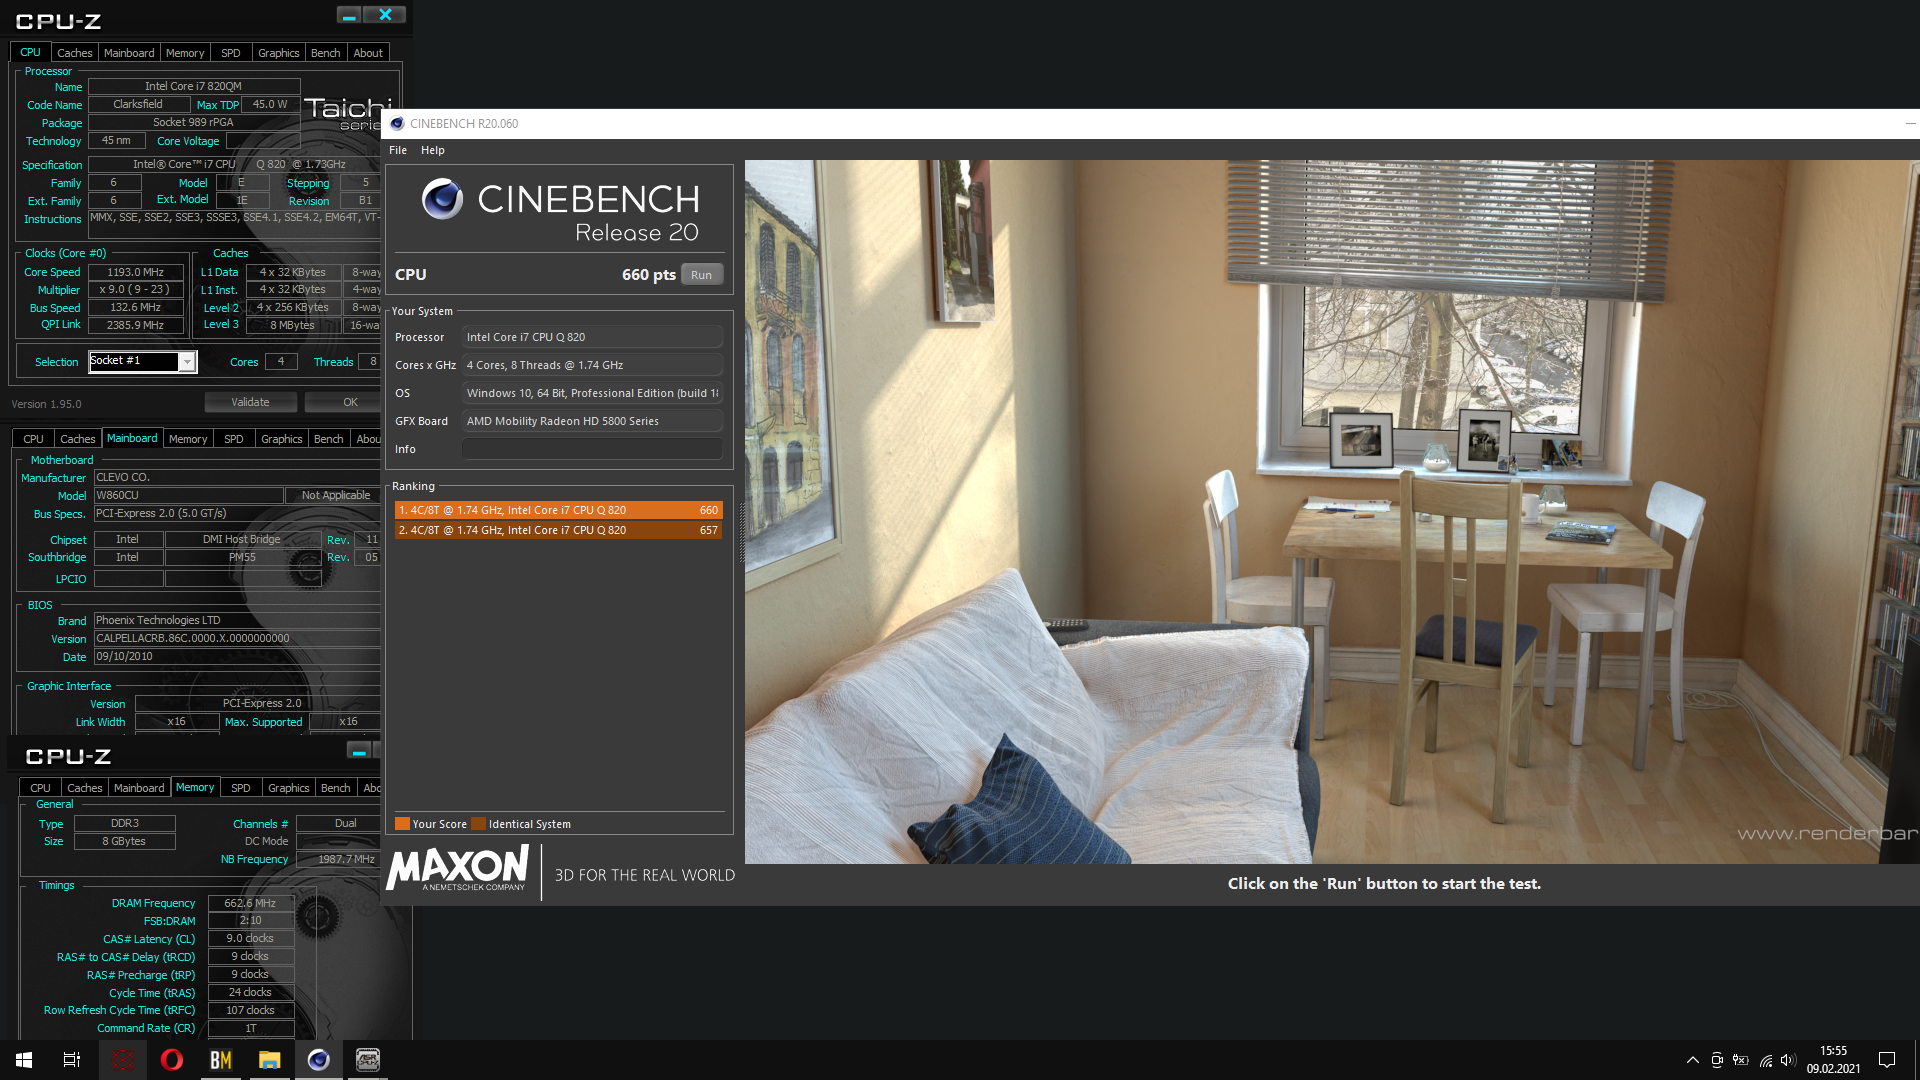Open Task View from the taskbar
This screenshot has height=1080, width=1920.
point(72,1060)
